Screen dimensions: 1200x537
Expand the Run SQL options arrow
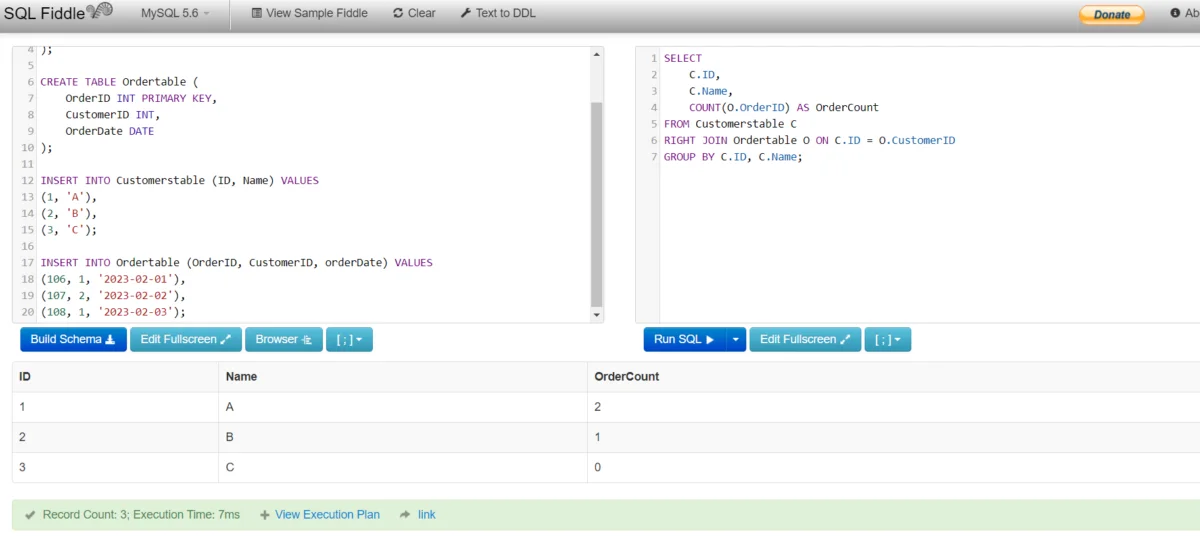[x=736, y=340]
